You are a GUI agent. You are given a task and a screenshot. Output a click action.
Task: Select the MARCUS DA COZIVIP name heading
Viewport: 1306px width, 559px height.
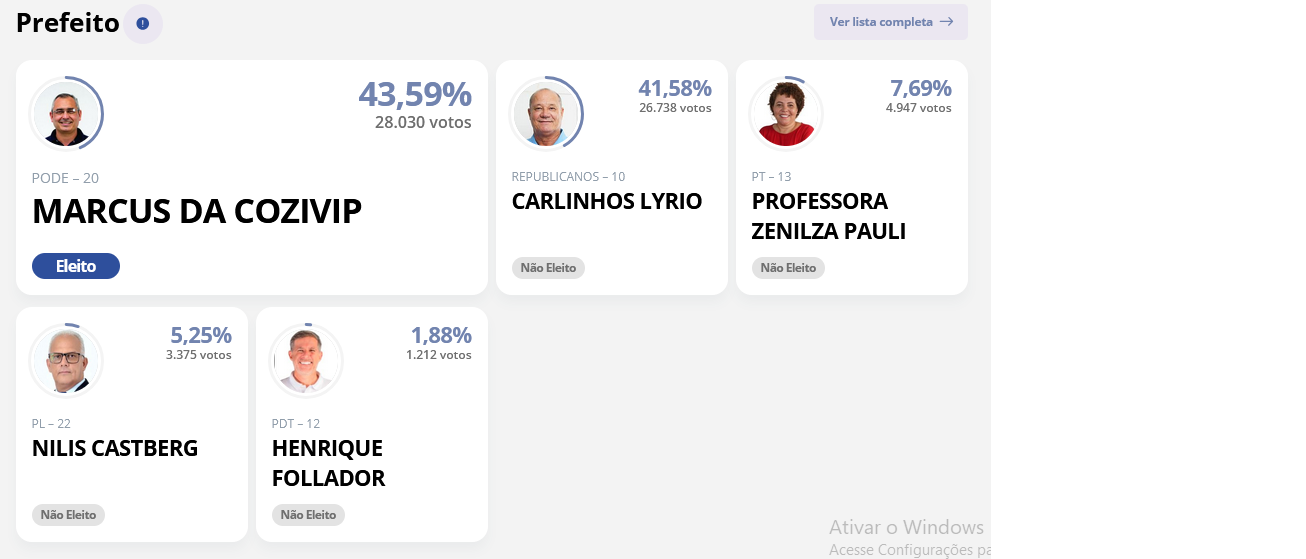tap(197, 211)
